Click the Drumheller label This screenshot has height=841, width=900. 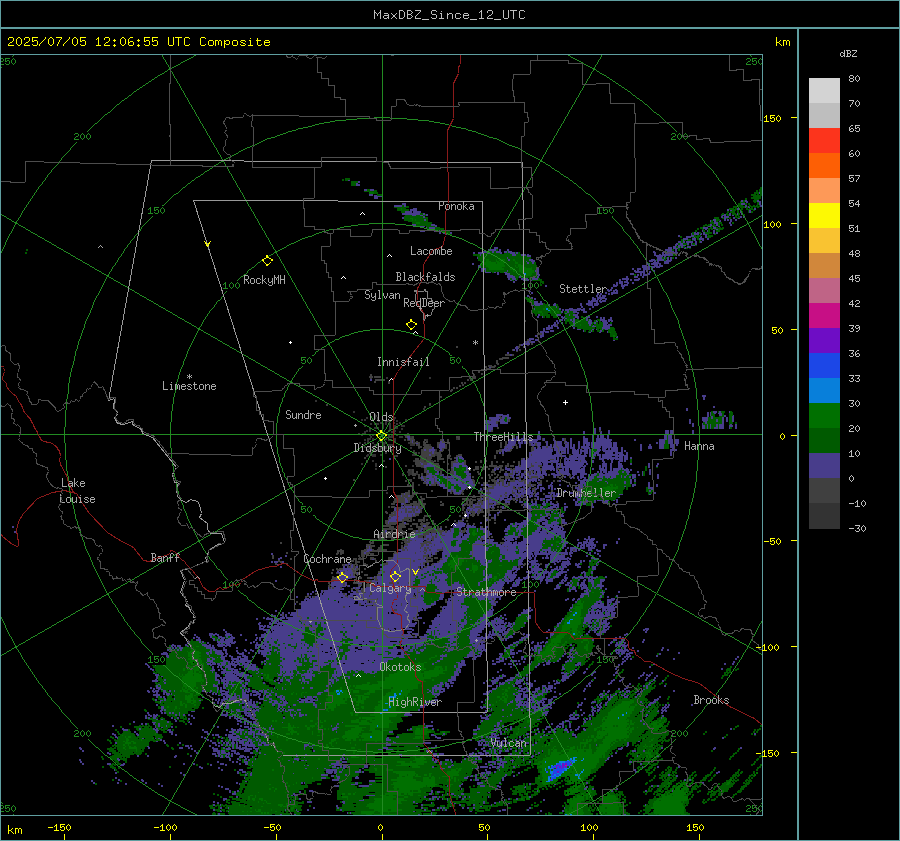[586, 493]
